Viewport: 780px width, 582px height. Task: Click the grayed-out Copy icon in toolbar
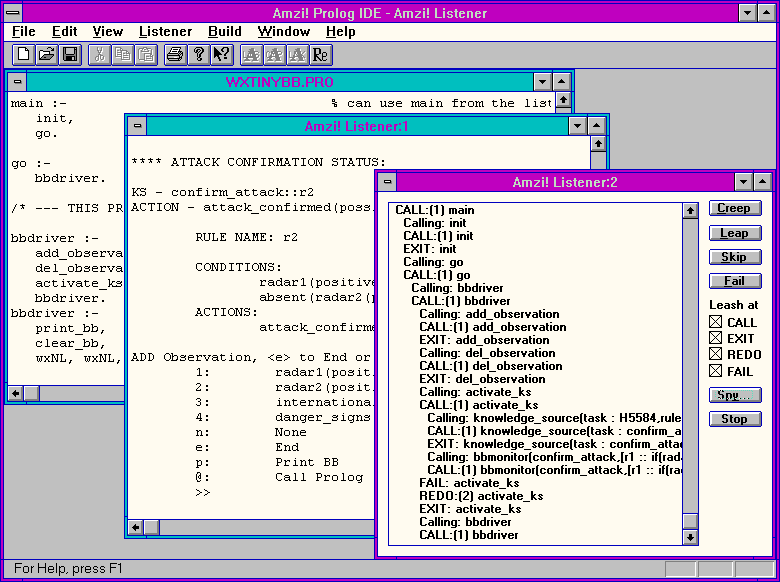pyautogui.click(x=123, y=55)
